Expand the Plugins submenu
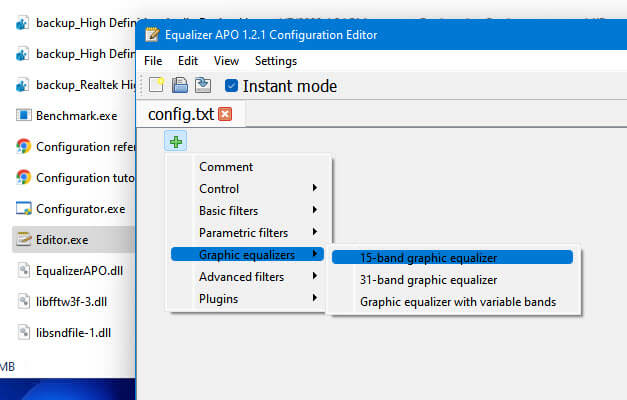627x400 pixels. [248, 299]
